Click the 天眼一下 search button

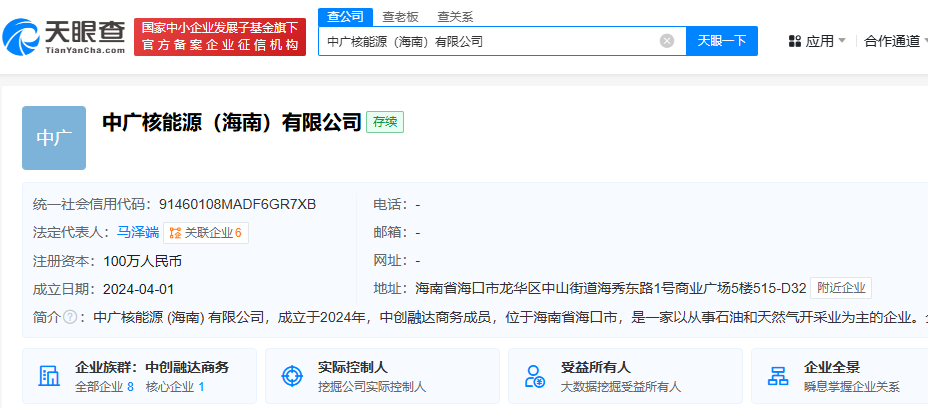(722, 41)
